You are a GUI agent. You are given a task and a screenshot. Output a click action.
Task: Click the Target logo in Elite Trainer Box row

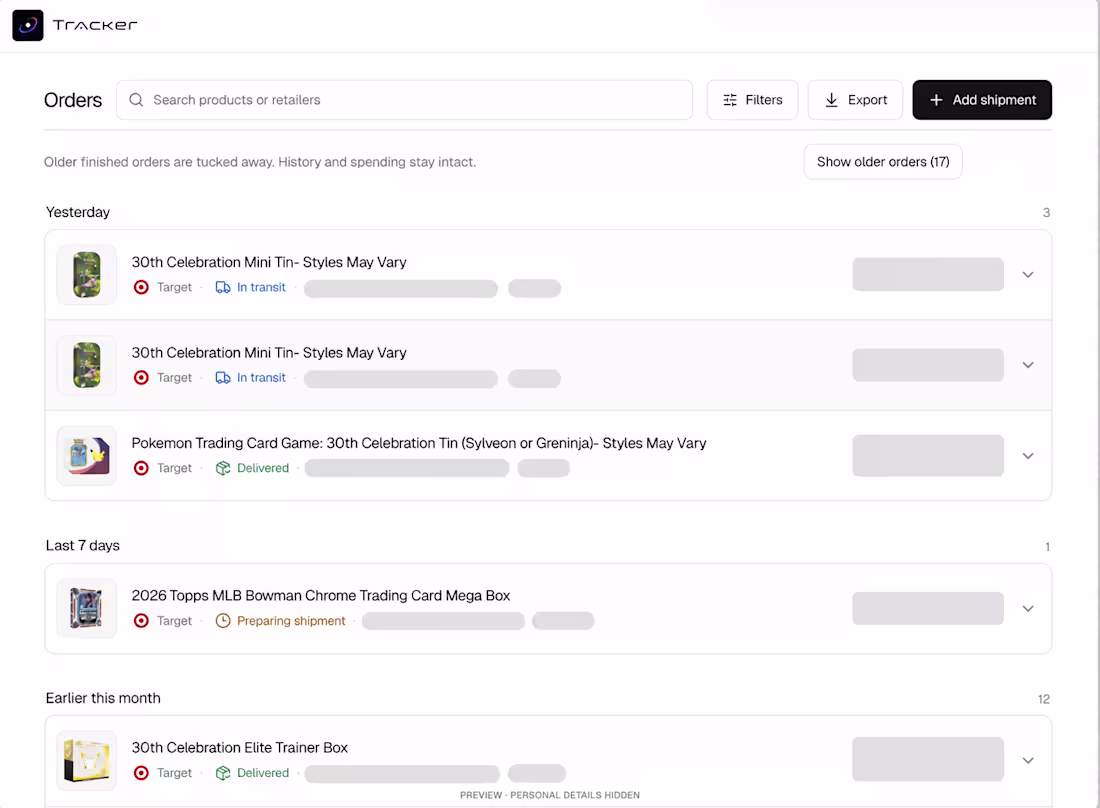click(x=141, y=773)
